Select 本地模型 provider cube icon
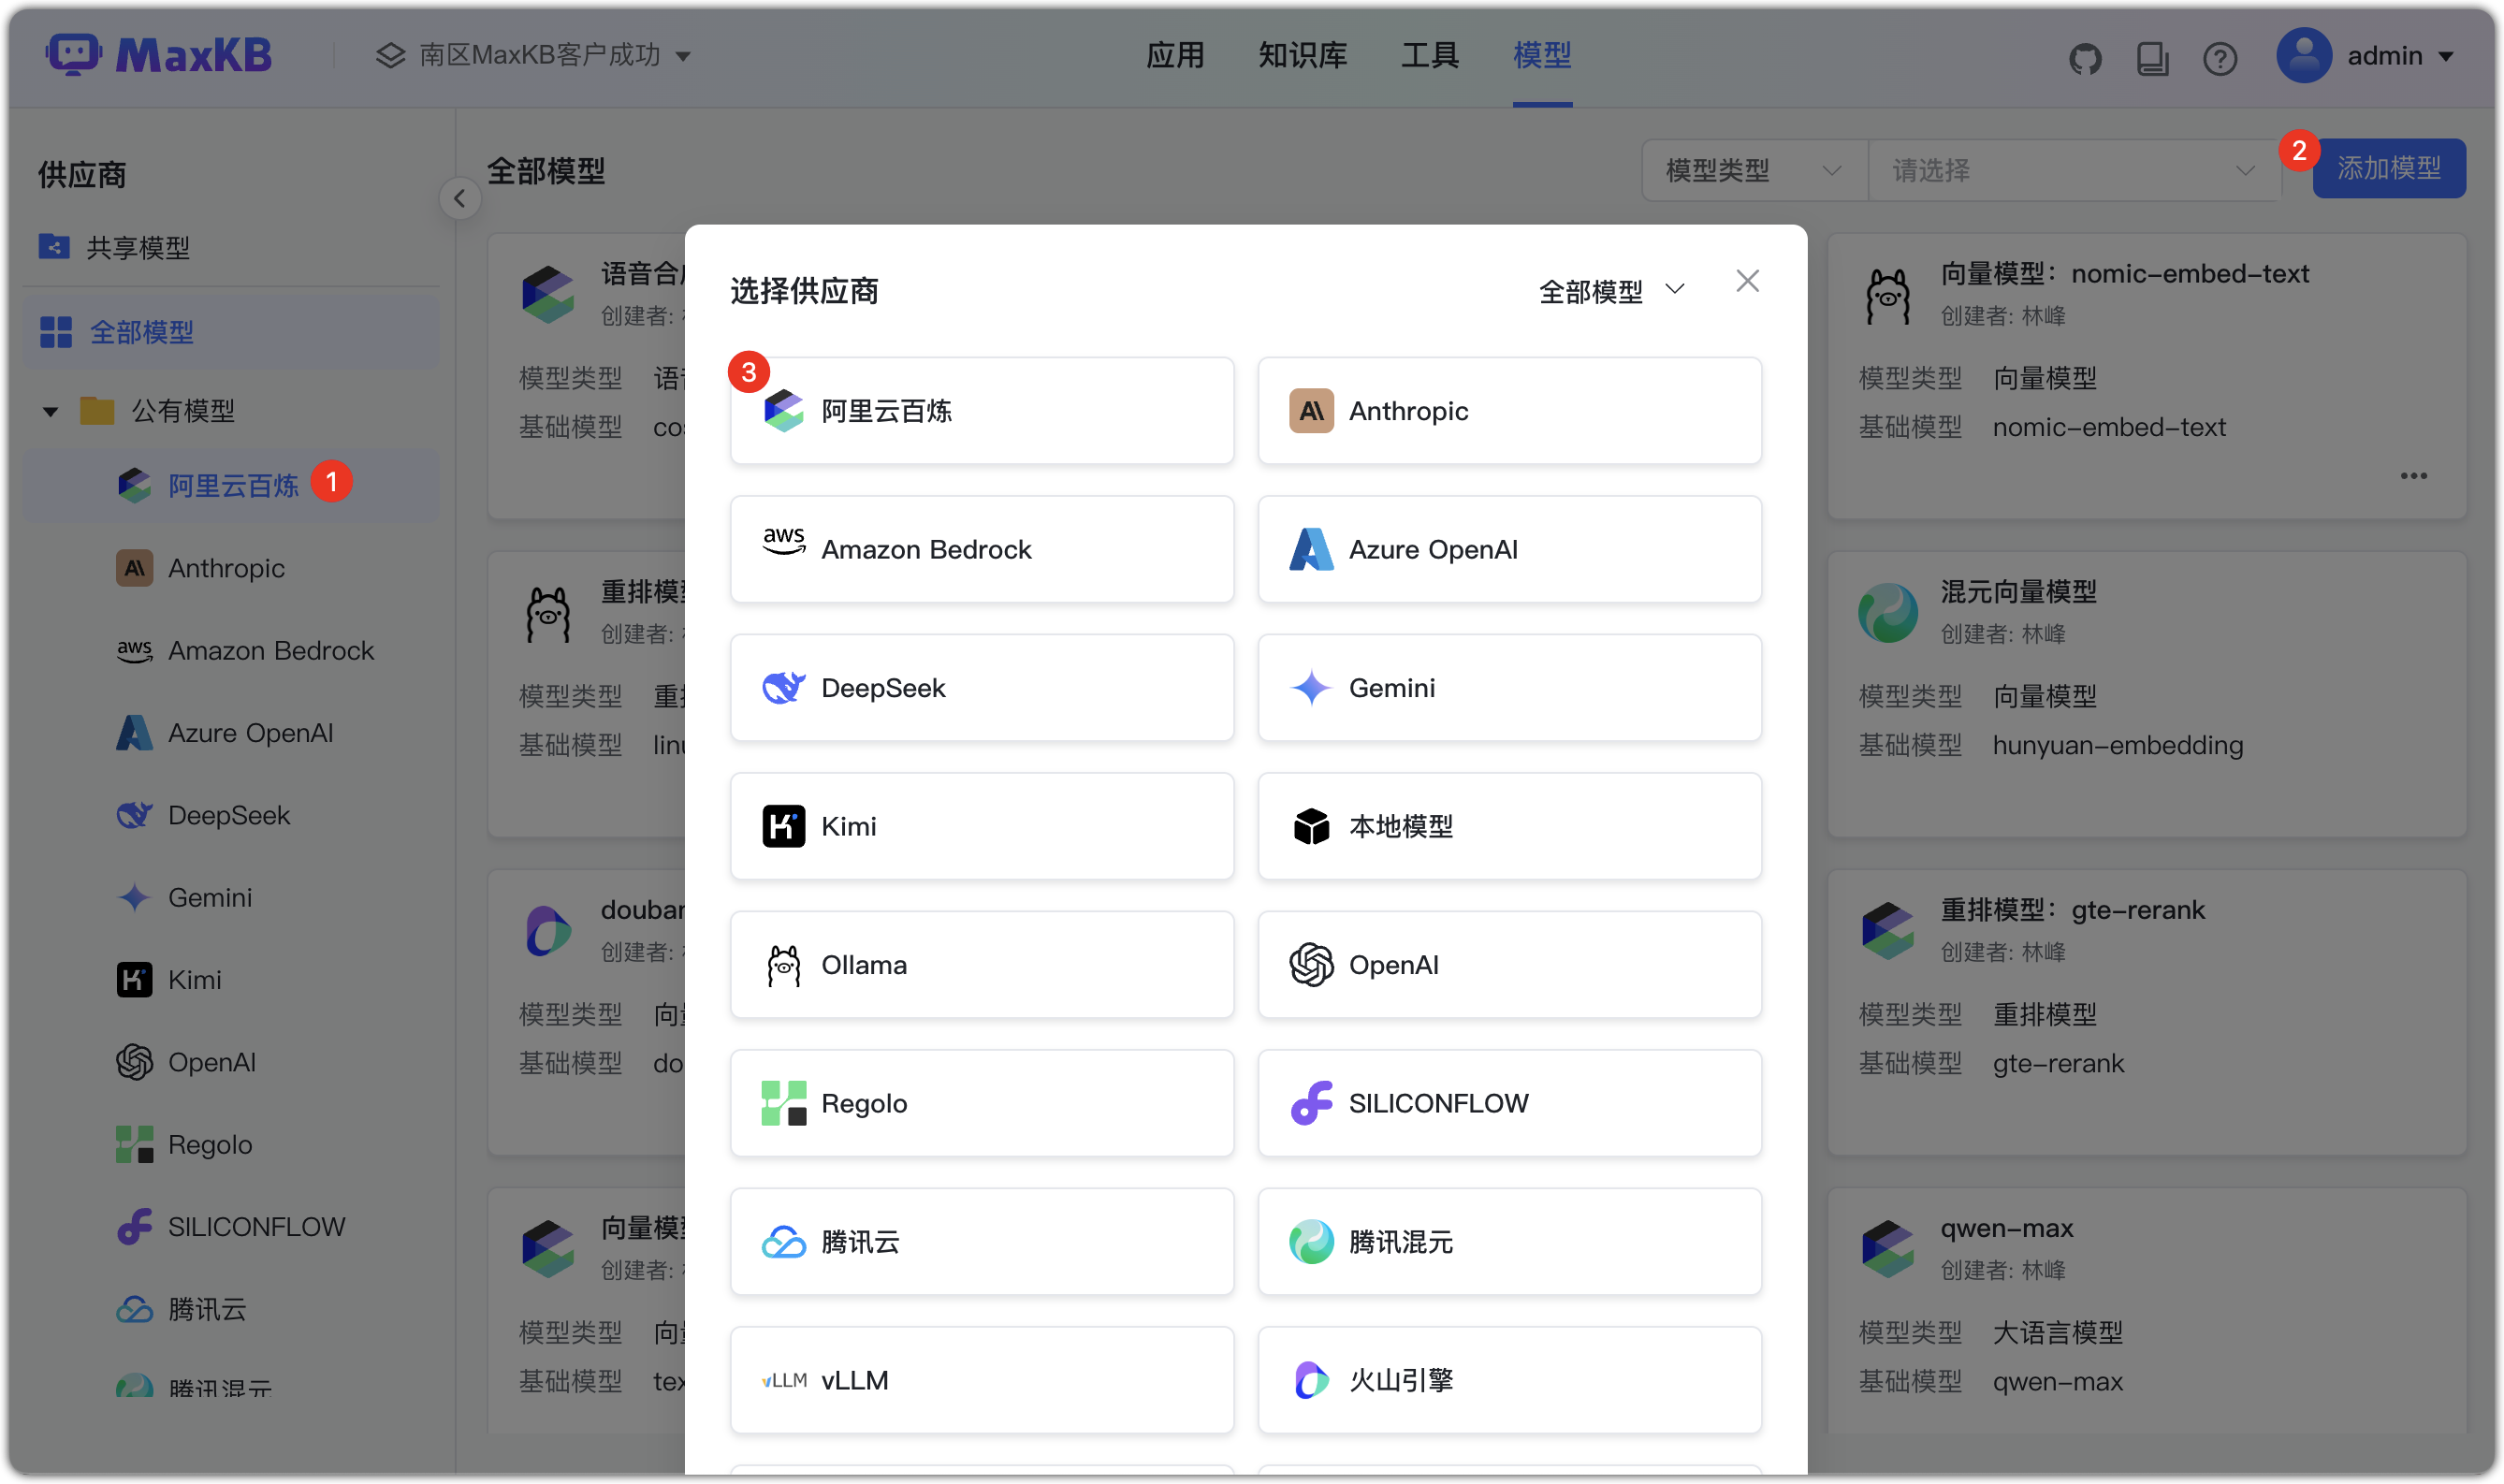This screenshot has width=2504, height=1484. pos(1310,826)
